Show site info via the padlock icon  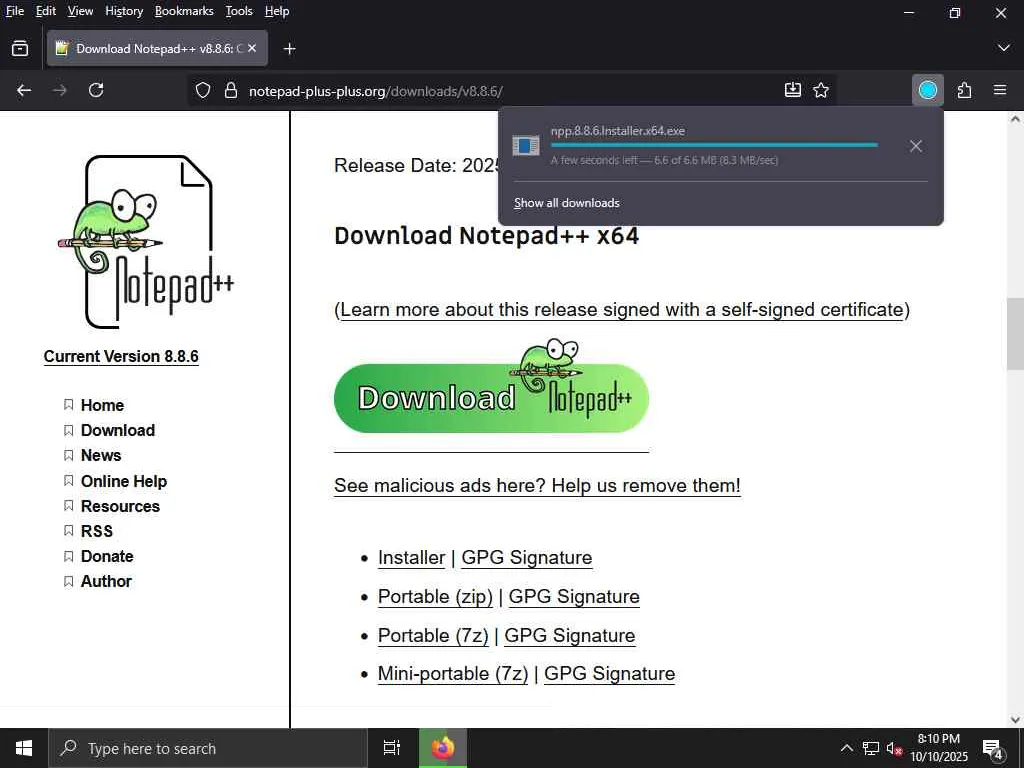tap(231, 90)
